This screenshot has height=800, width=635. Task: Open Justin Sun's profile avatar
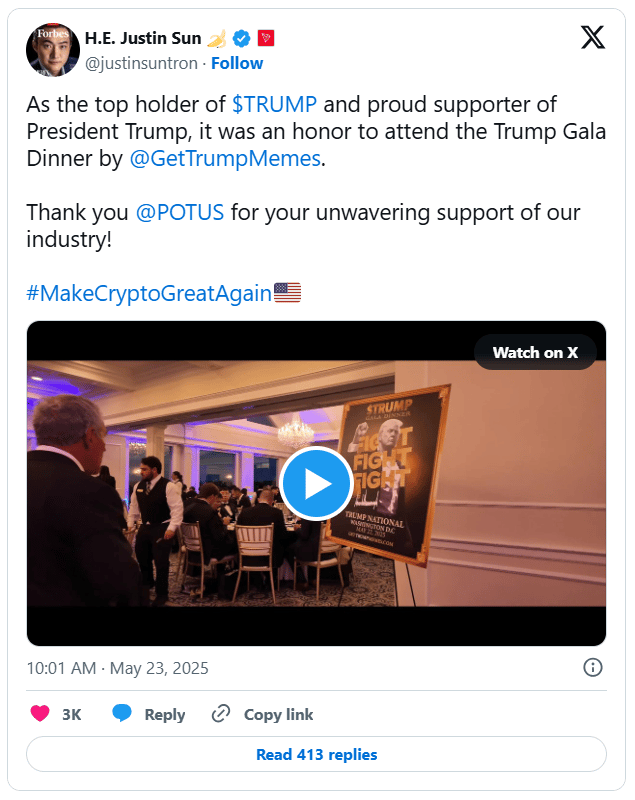pos(53,49)
